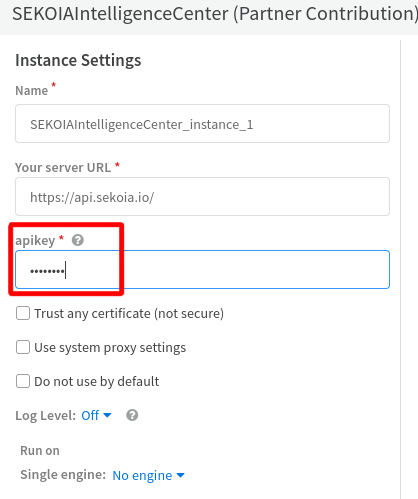This screenshot has width=418, height=499.
Task: Check the Do not use by default box
Action: 23,381
